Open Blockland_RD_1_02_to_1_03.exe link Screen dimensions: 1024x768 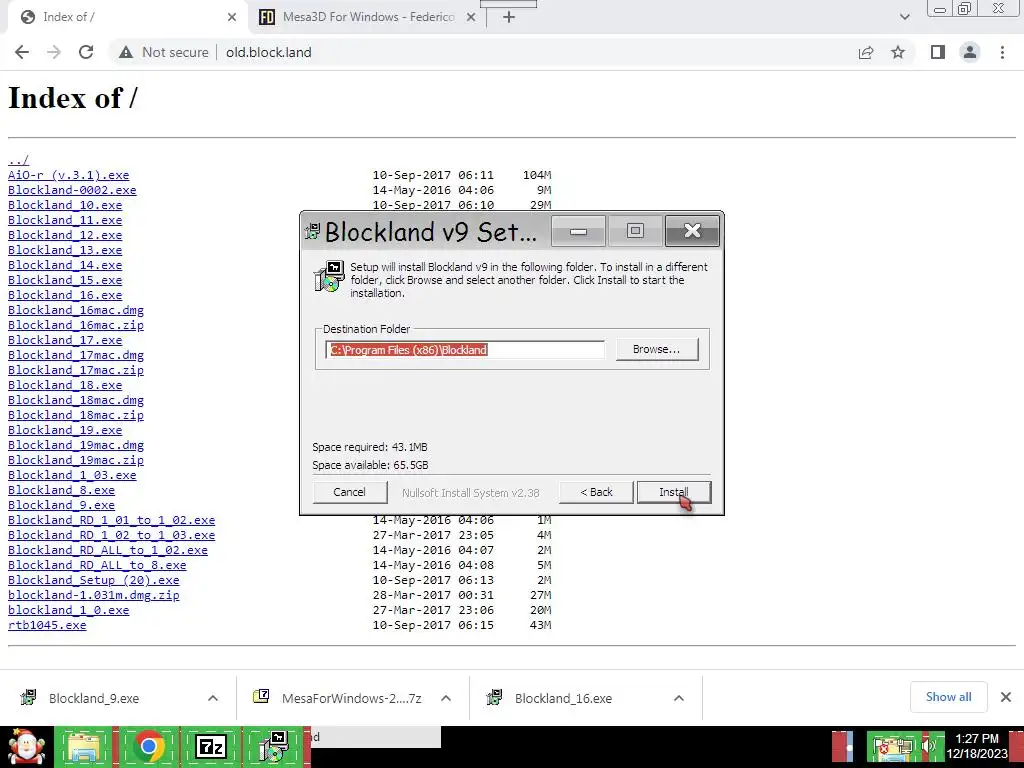click(111, 536)
